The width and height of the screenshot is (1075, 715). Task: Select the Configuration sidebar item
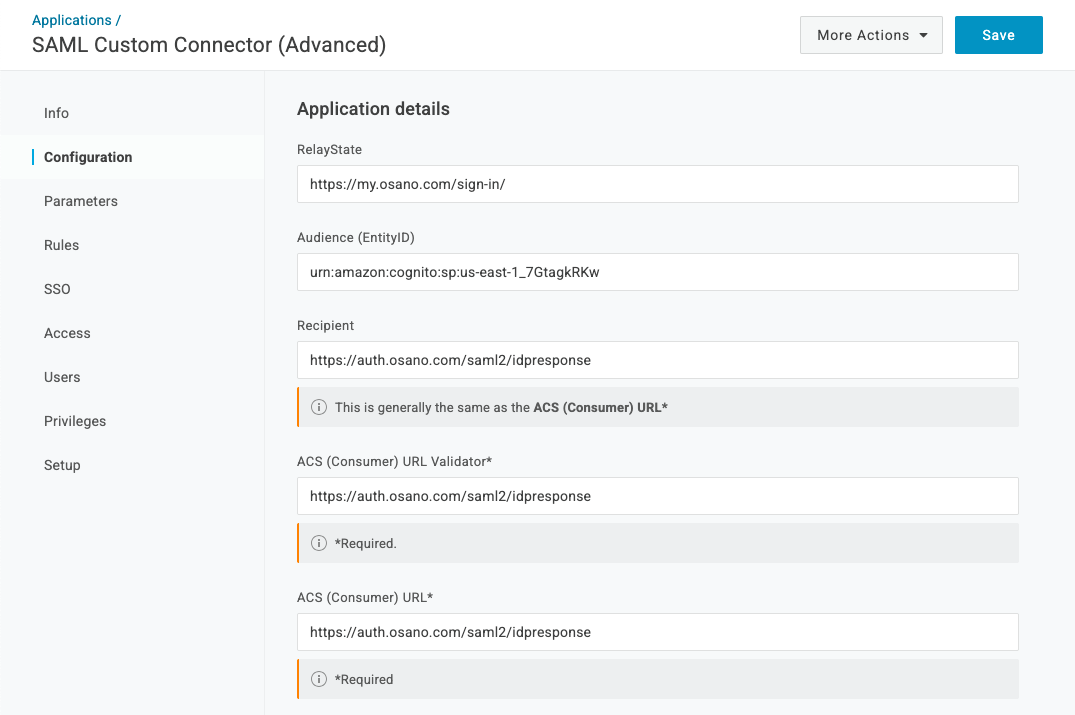[88, 157]
